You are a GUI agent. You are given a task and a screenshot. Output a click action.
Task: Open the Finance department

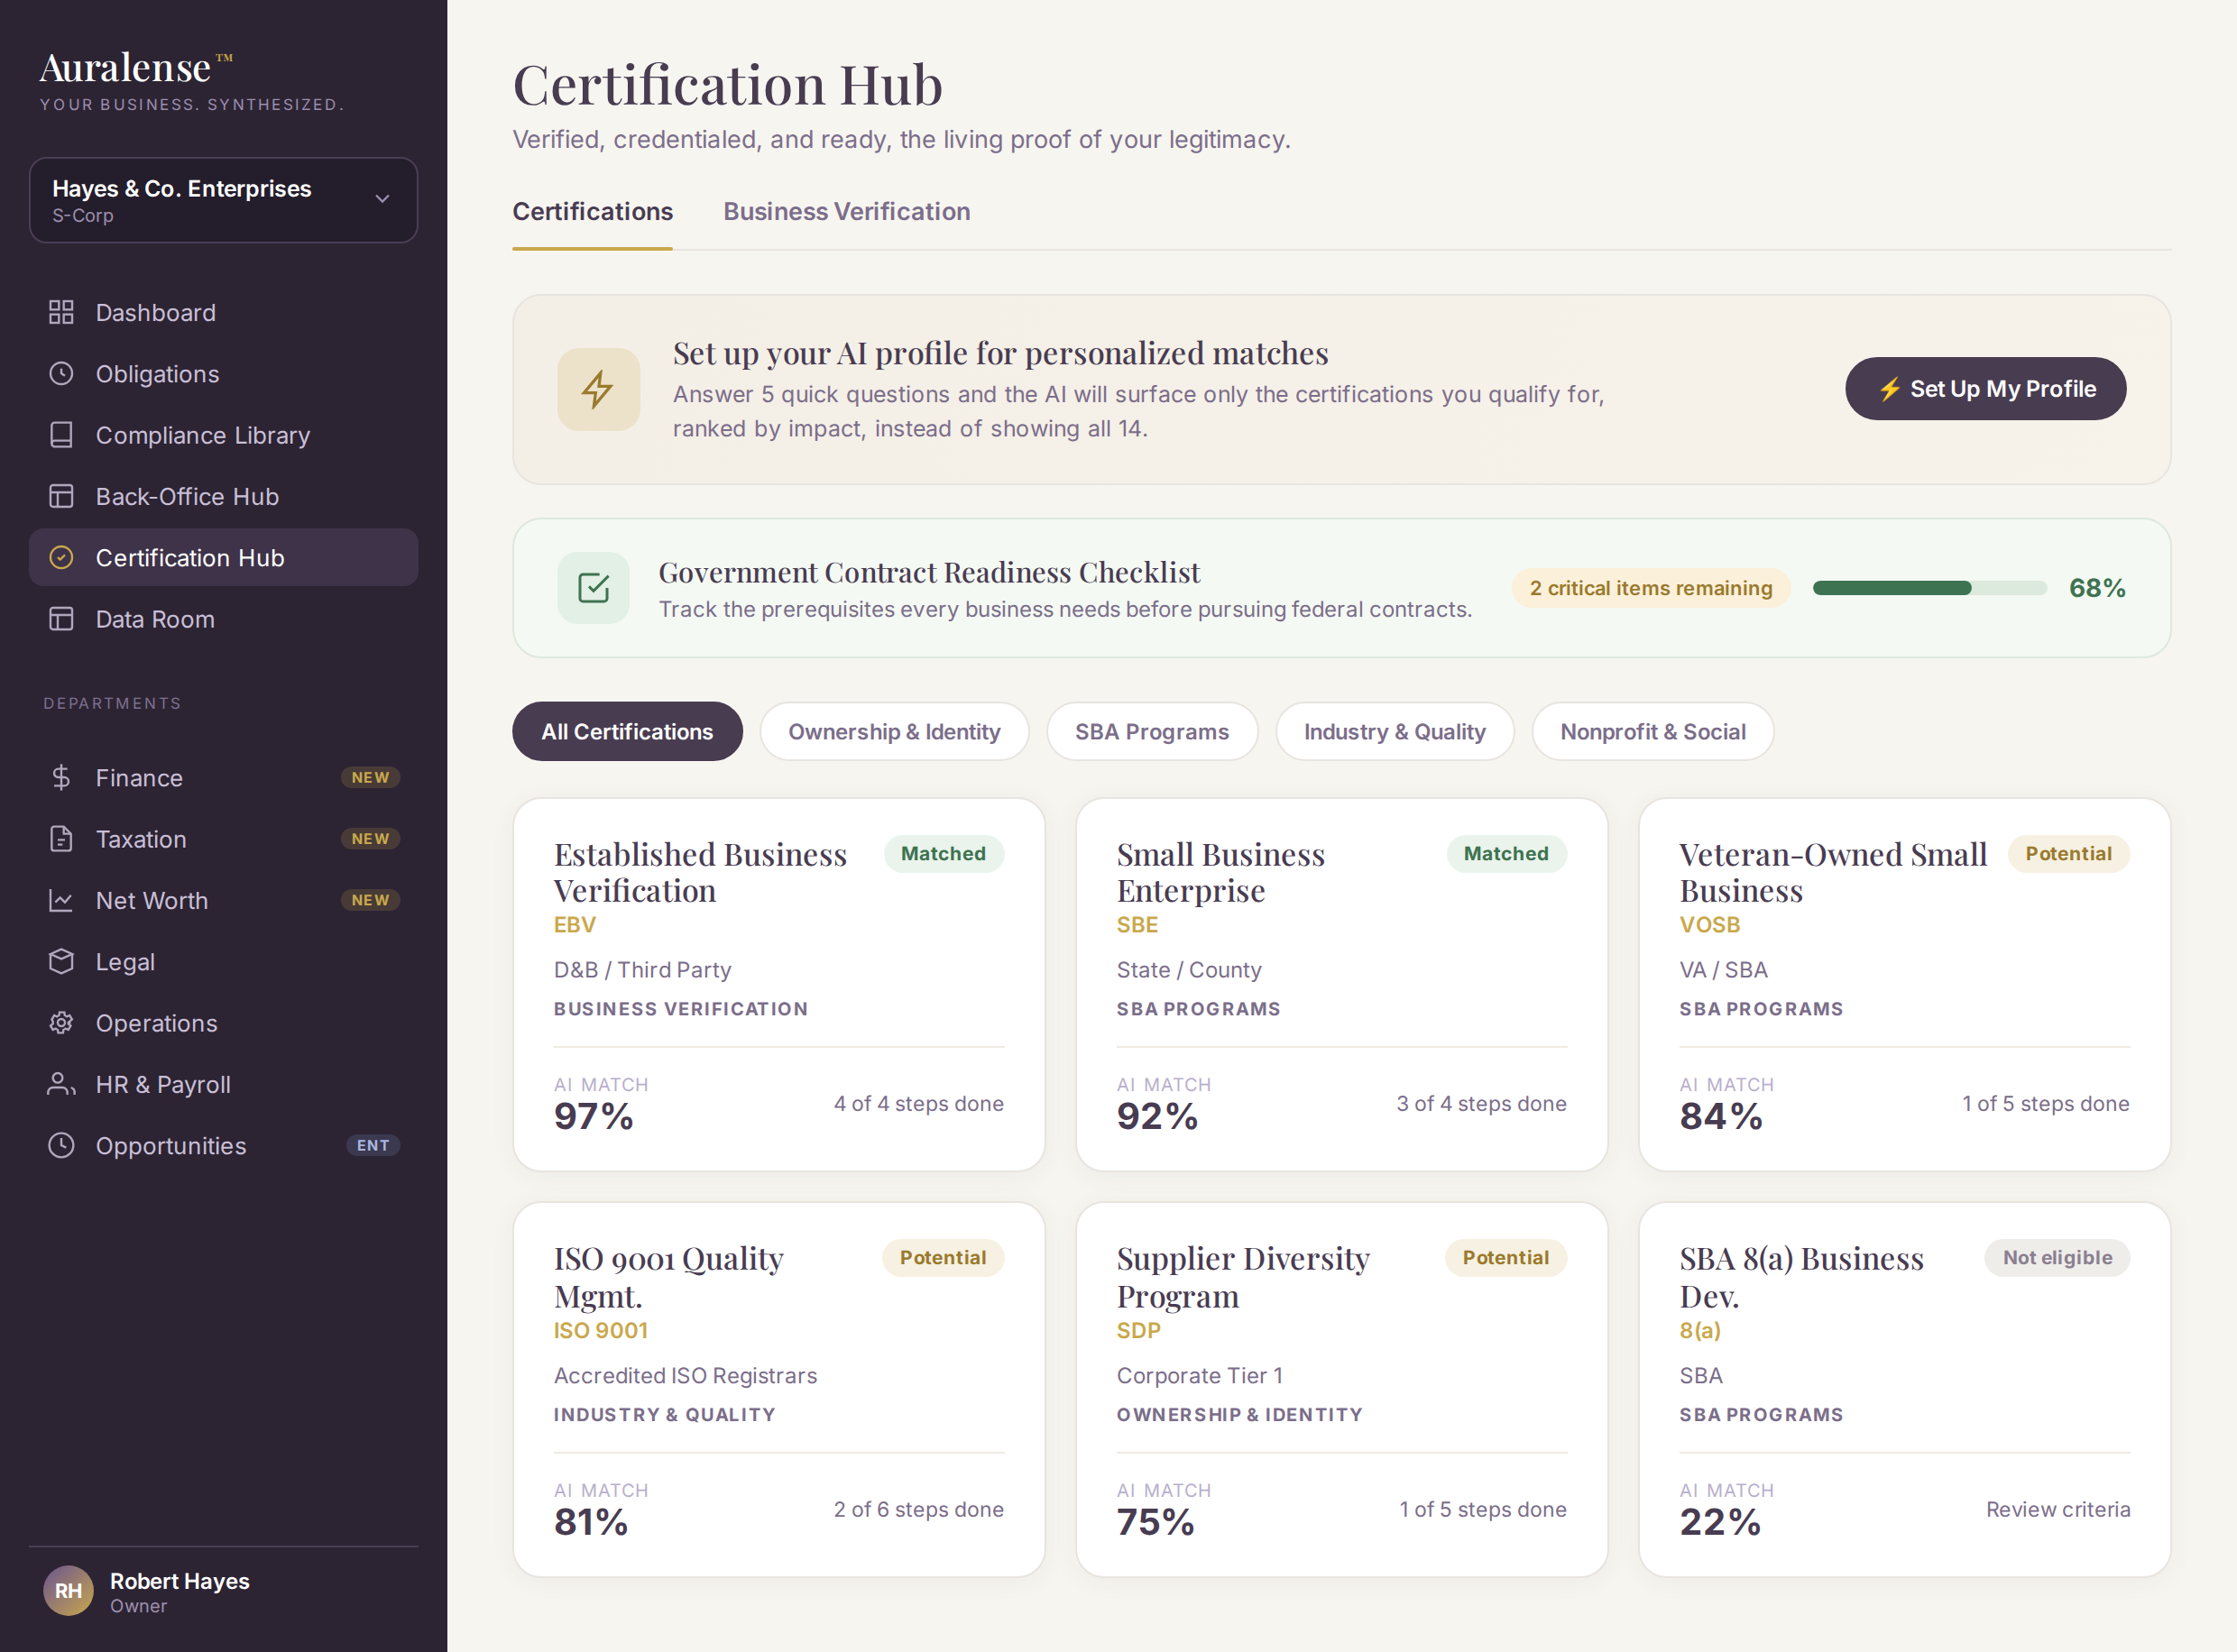223,777
